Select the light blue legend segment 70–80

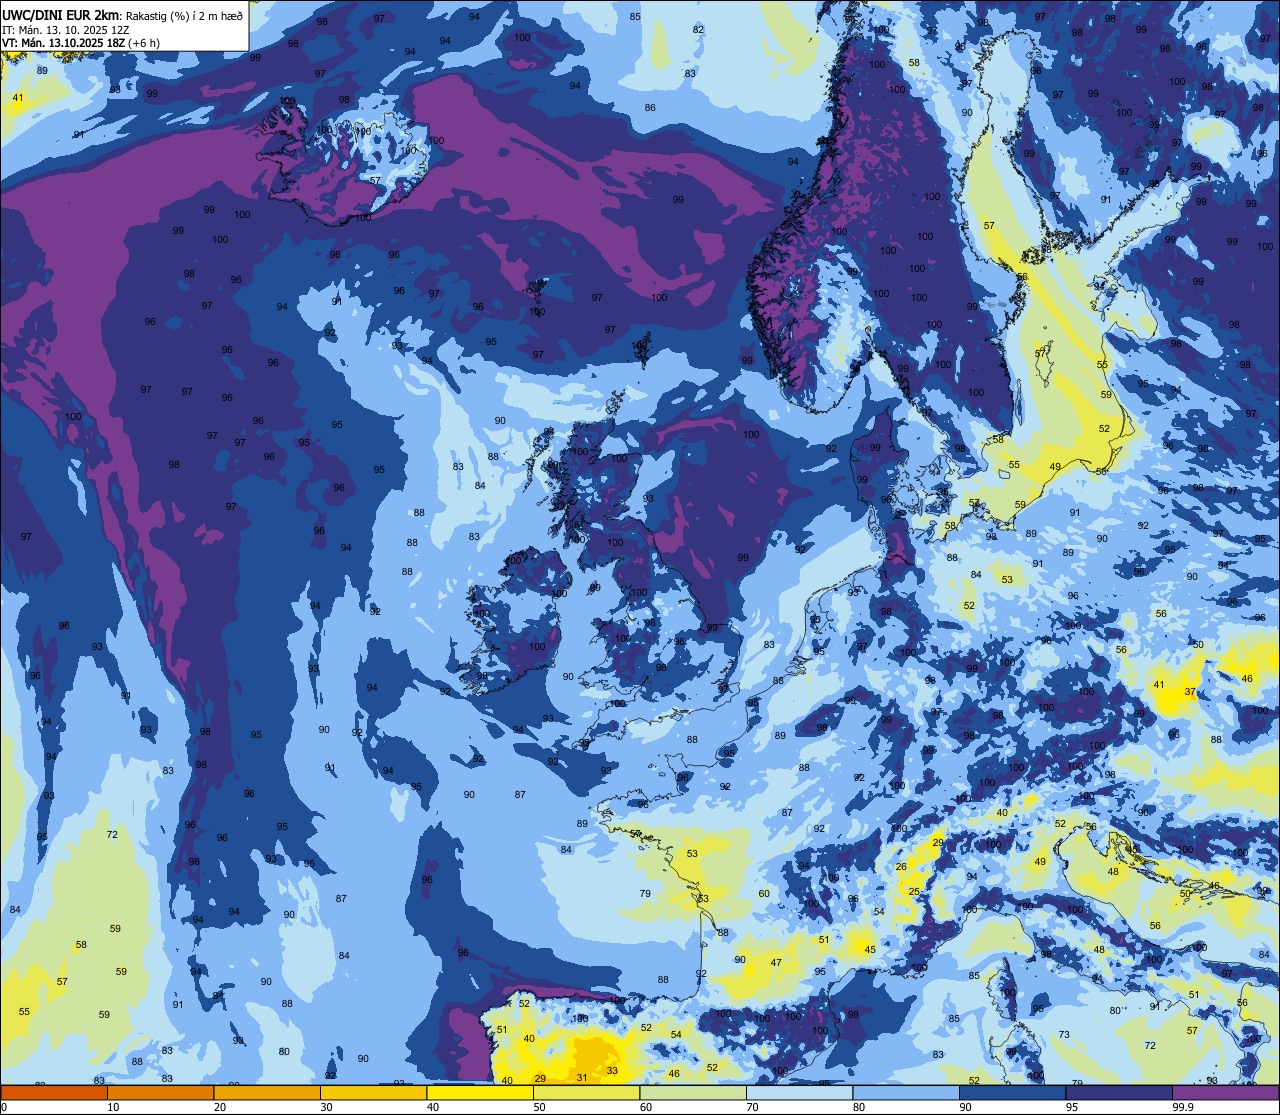(x=799, y=1092)
